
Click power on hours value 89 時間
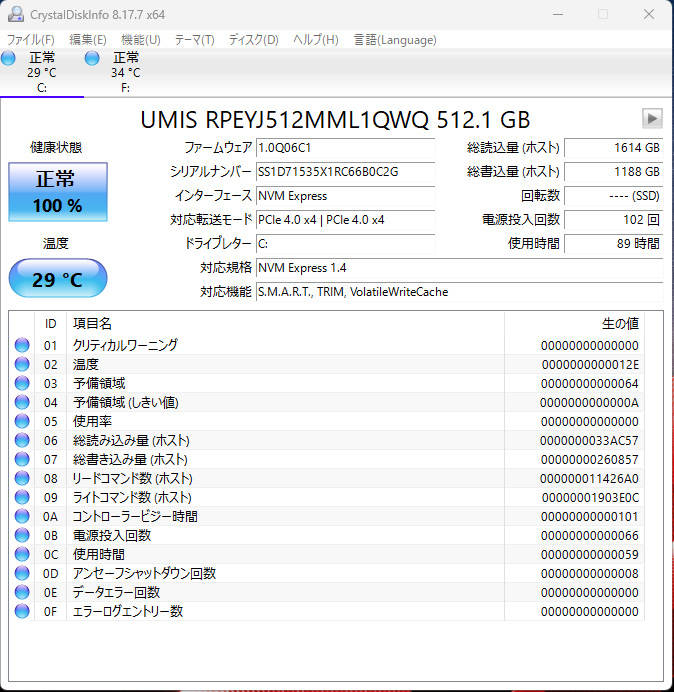614,244
